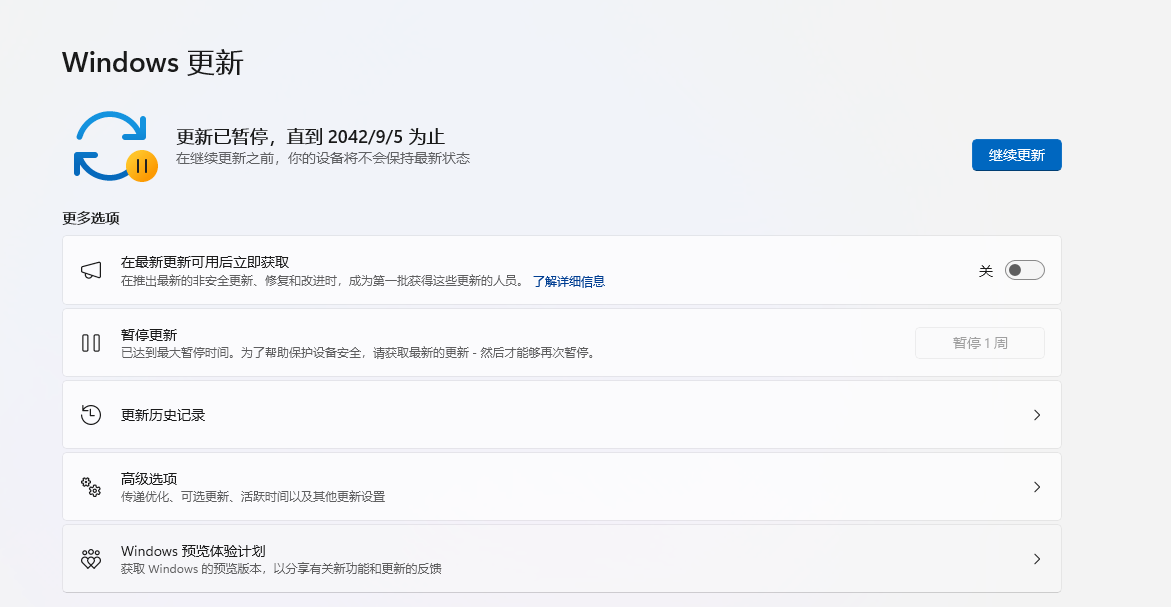Image resolution: width=1171 pixels, height=607 pixels.
Task: Expand chevron on 高级选项 row
Action: (x=1037, y=487)
